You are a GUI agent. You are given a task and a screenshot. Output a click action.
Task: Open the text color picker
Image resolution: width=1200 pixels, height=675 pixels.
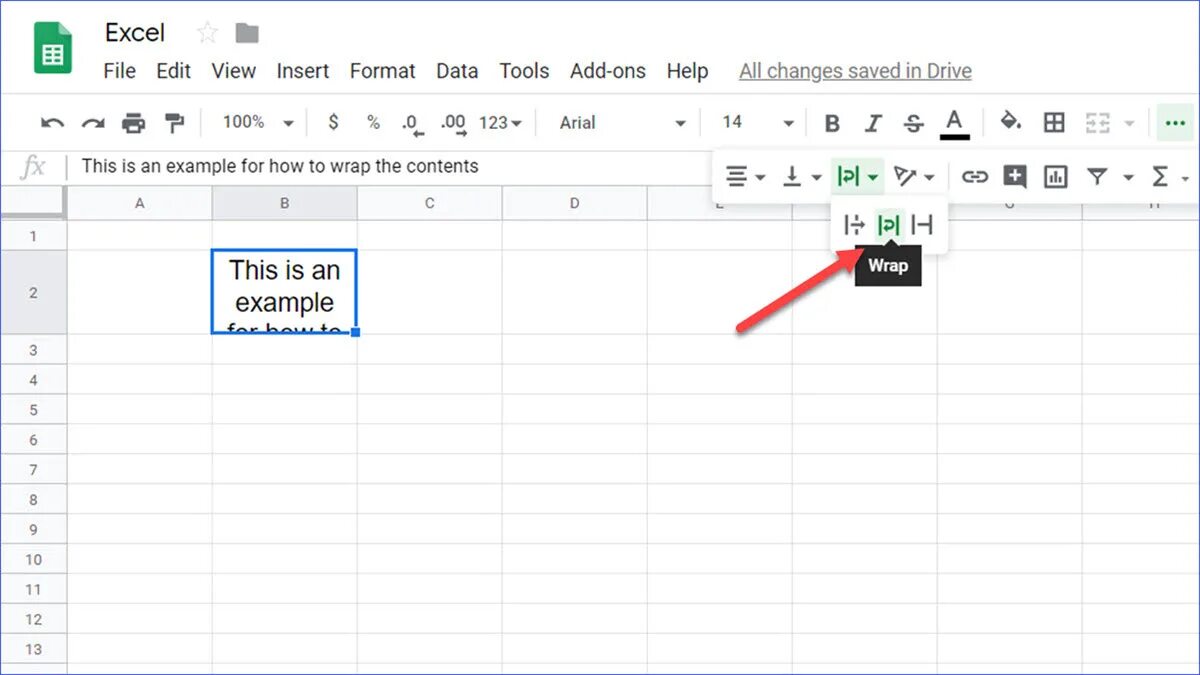tap(955, 124)
